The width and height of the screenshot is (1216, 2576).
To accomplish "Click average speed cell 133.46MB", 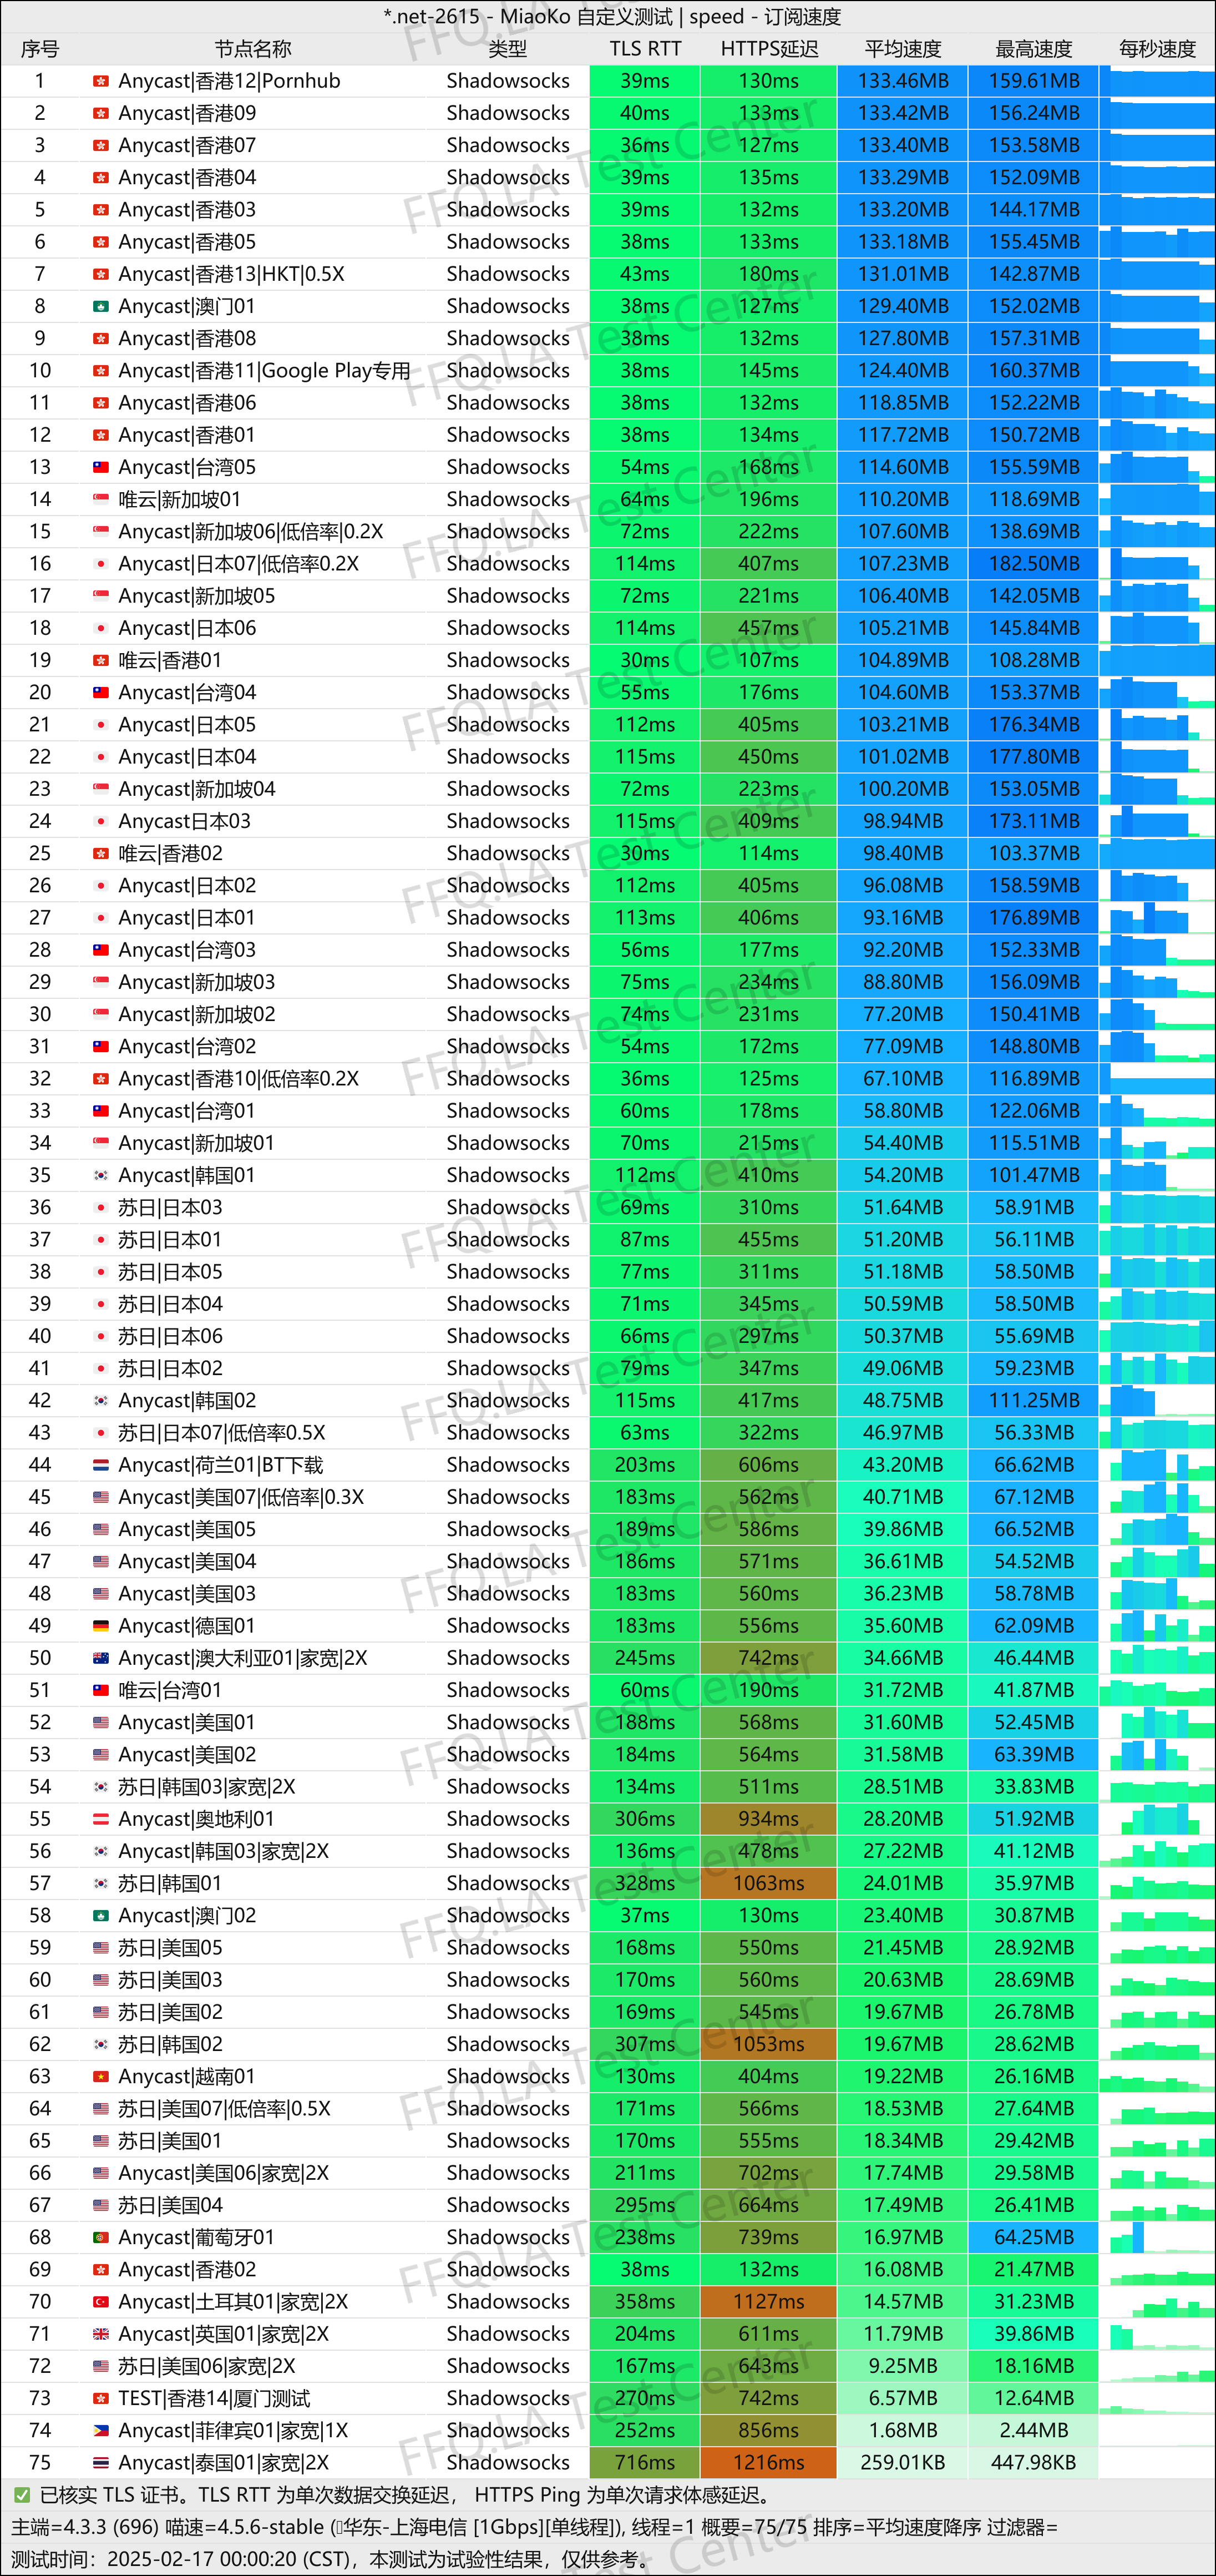I will (903, 81).
